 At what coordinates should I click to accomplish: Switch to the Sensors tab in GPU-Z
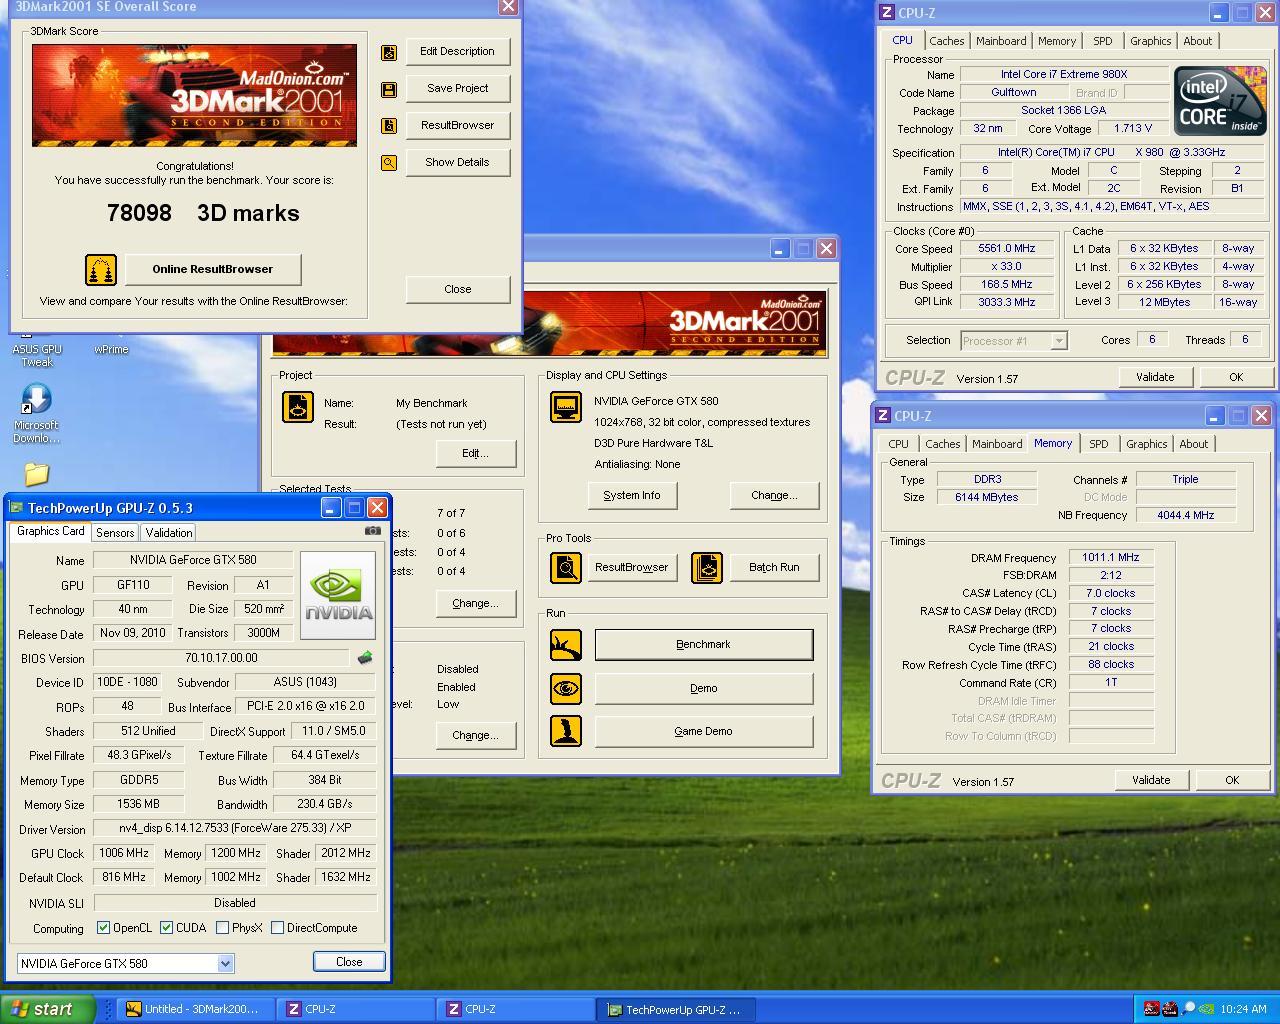pos(115,533)
